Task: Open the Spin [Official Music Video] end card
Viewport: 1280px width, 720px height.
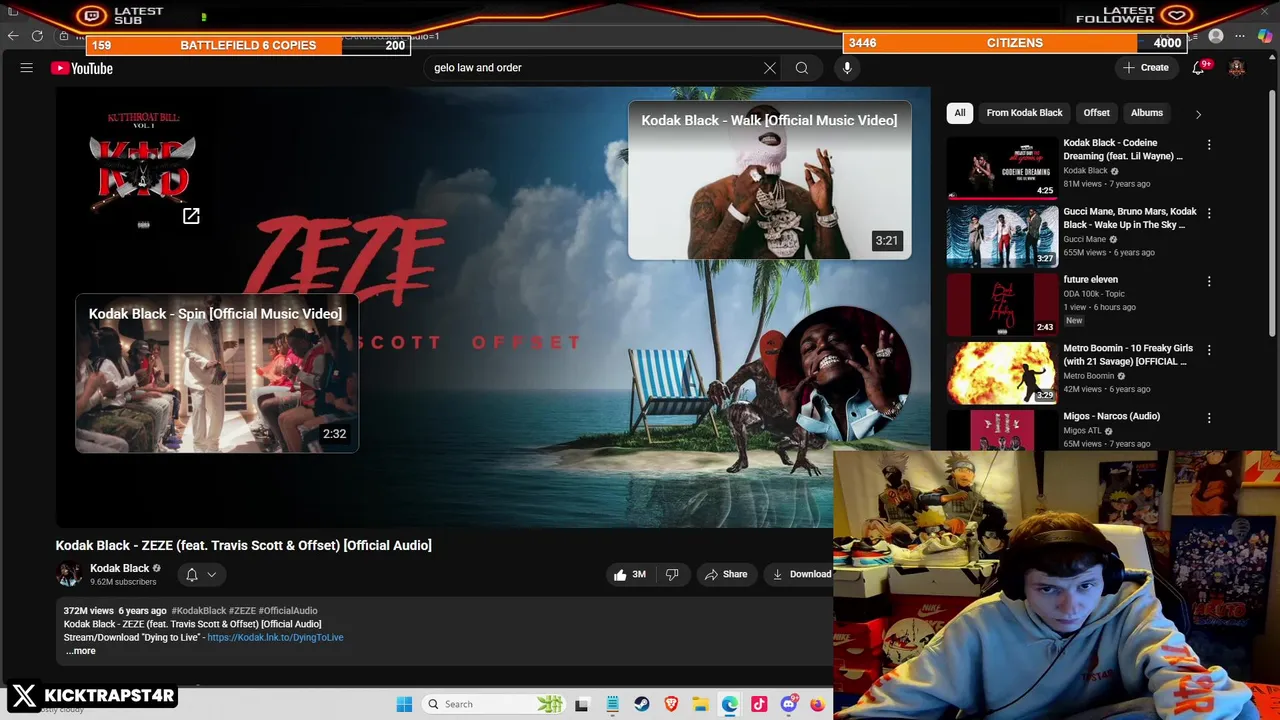Action: click(217, 373)
